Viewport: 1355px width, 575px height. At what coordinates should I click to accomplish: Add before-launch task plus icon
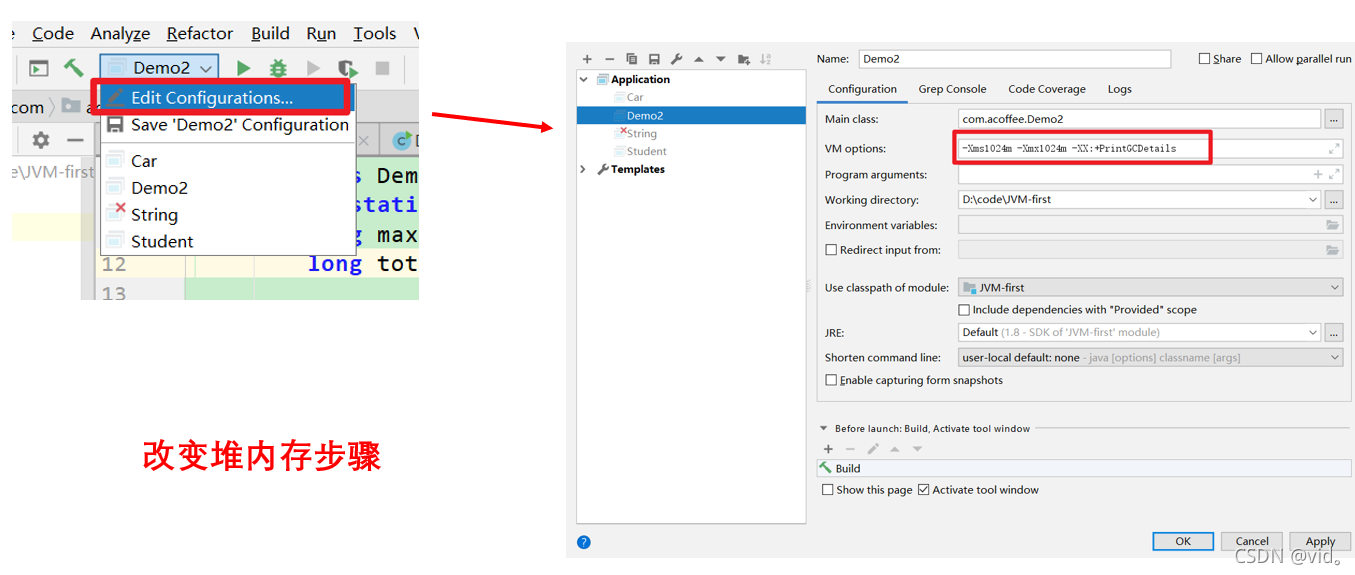point(828,449)
